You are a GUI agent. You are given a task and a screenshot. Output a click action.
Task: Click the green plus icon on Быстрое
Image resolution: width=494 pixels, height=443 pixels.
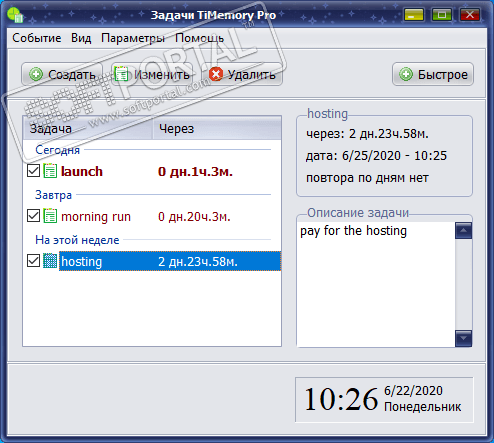point(406,74)
